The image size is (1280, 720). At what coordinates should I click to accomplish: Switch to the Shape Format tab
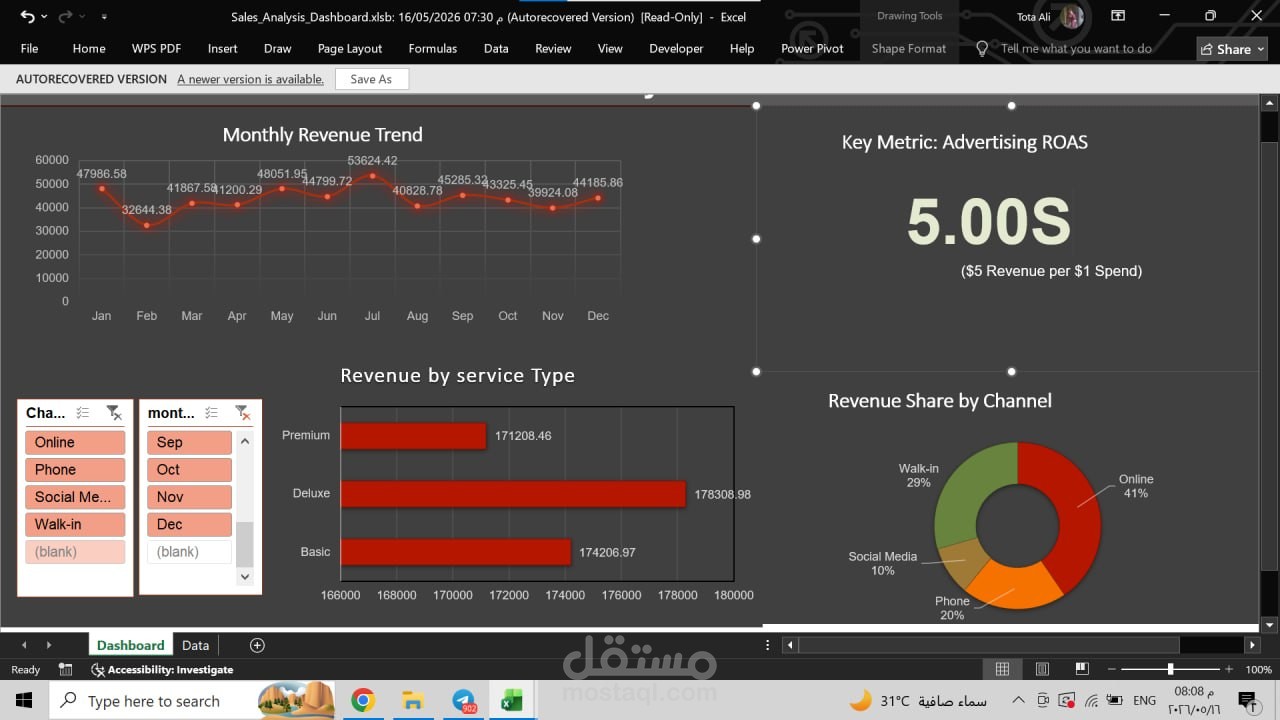[x=908, y=48]
